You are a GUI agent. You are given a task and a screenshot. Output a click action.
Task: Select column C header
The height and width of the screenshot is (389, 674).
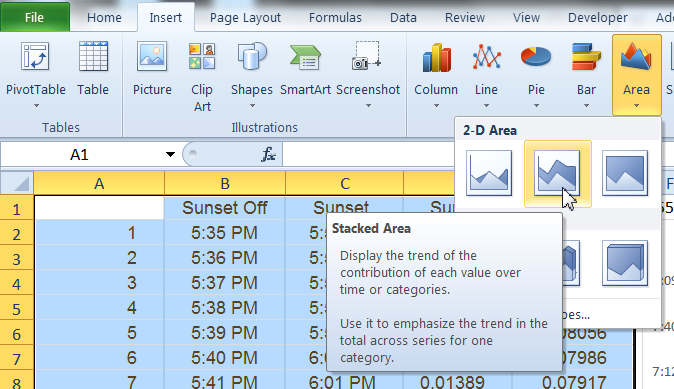(x=345, y=184)
